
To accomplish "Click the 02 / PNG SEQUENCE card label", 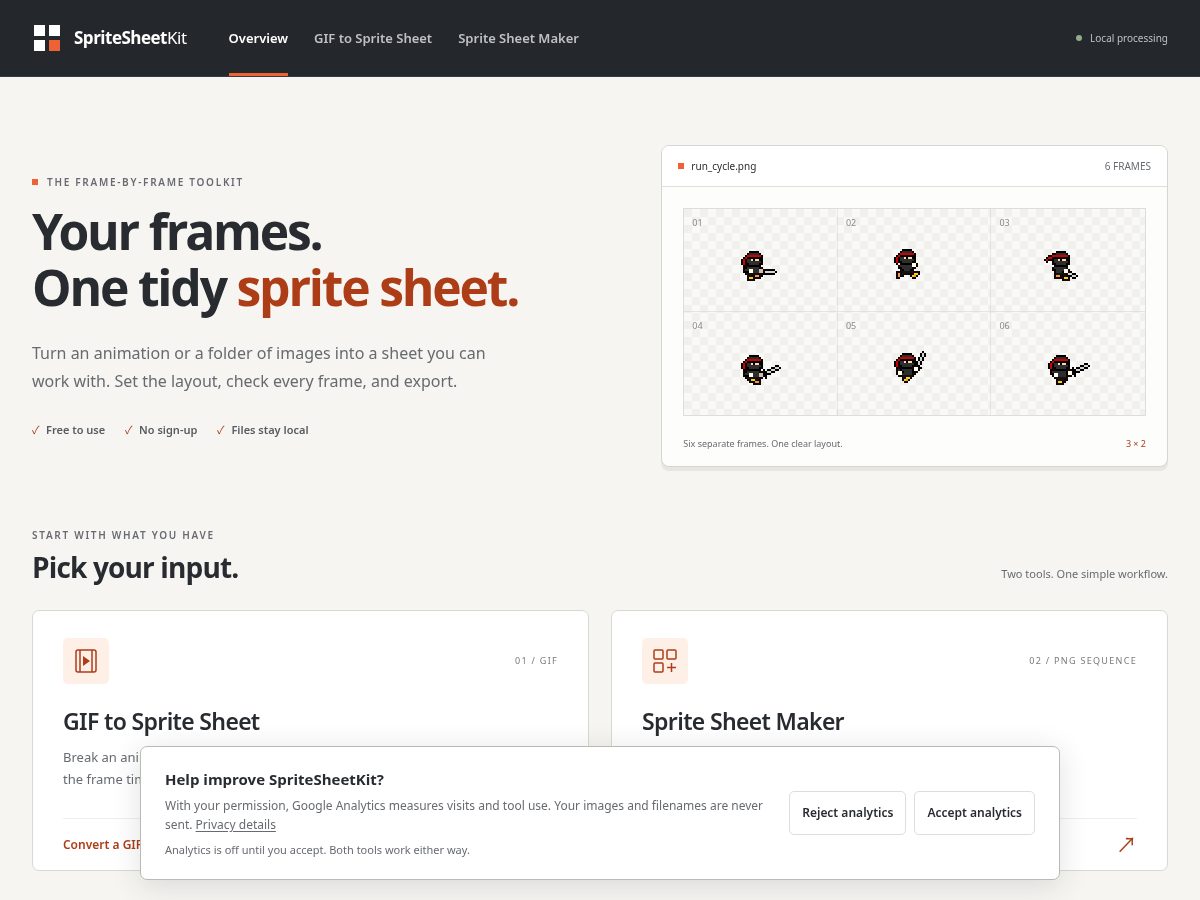I will pyautogui.click(x=1082, y=661).
